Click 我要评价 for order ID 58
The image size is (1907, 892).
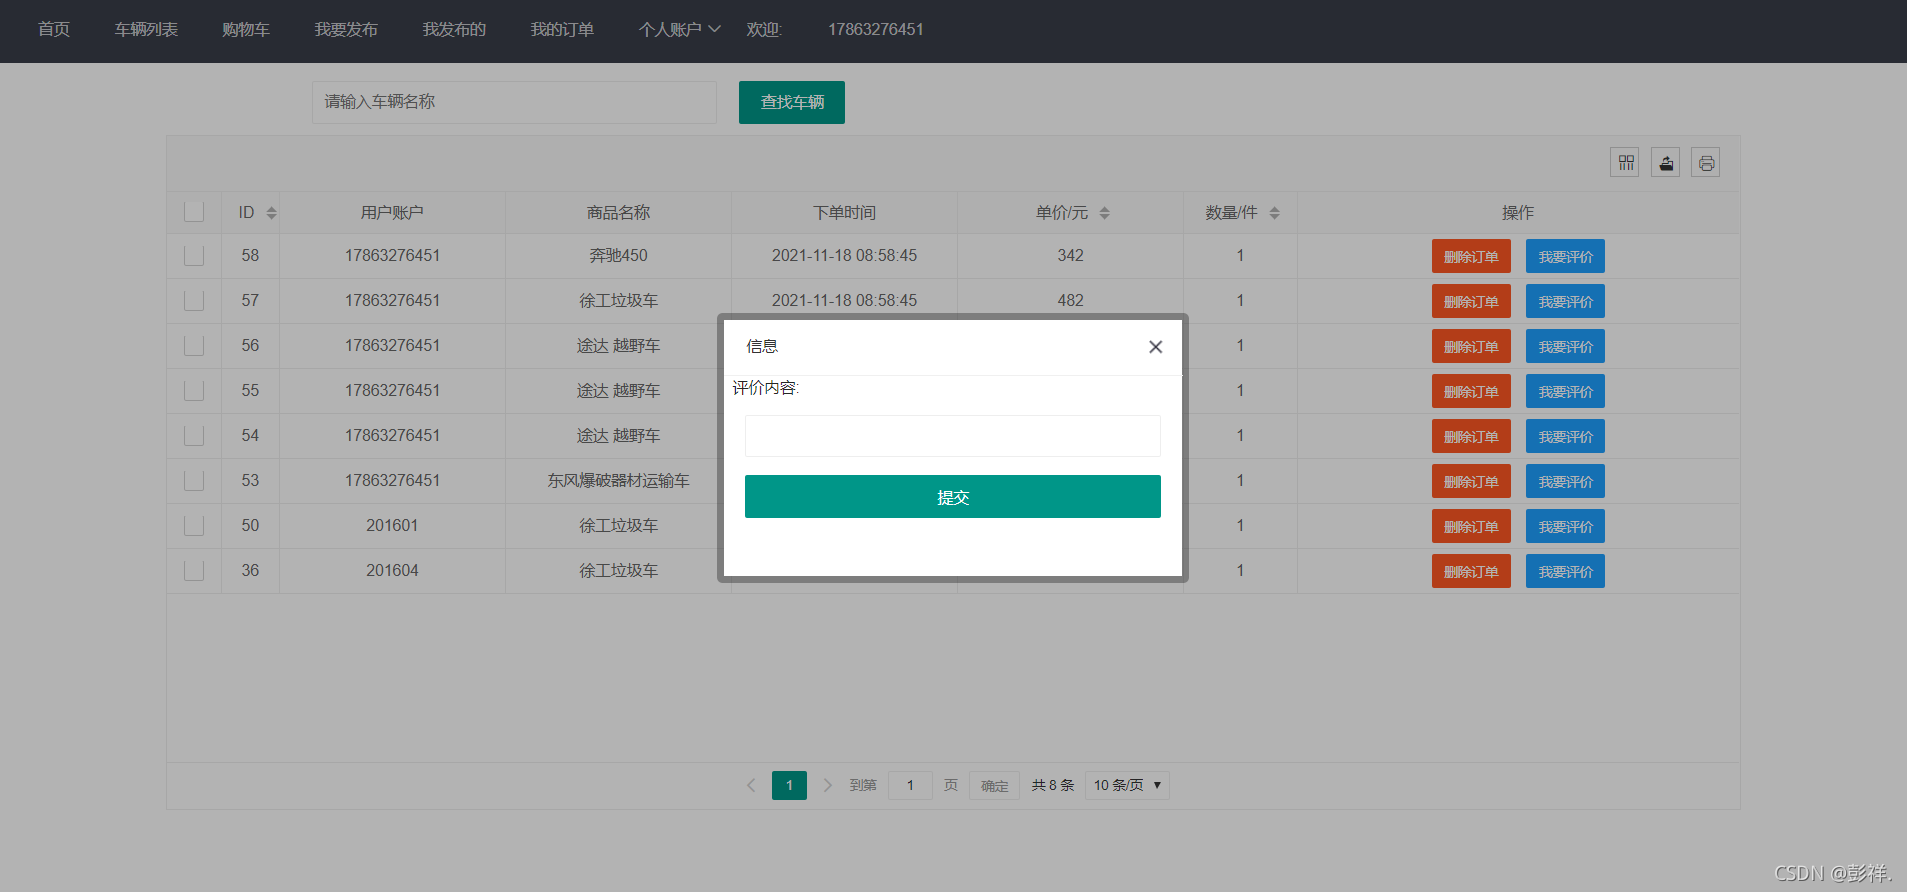click(x=1565, y=256)
